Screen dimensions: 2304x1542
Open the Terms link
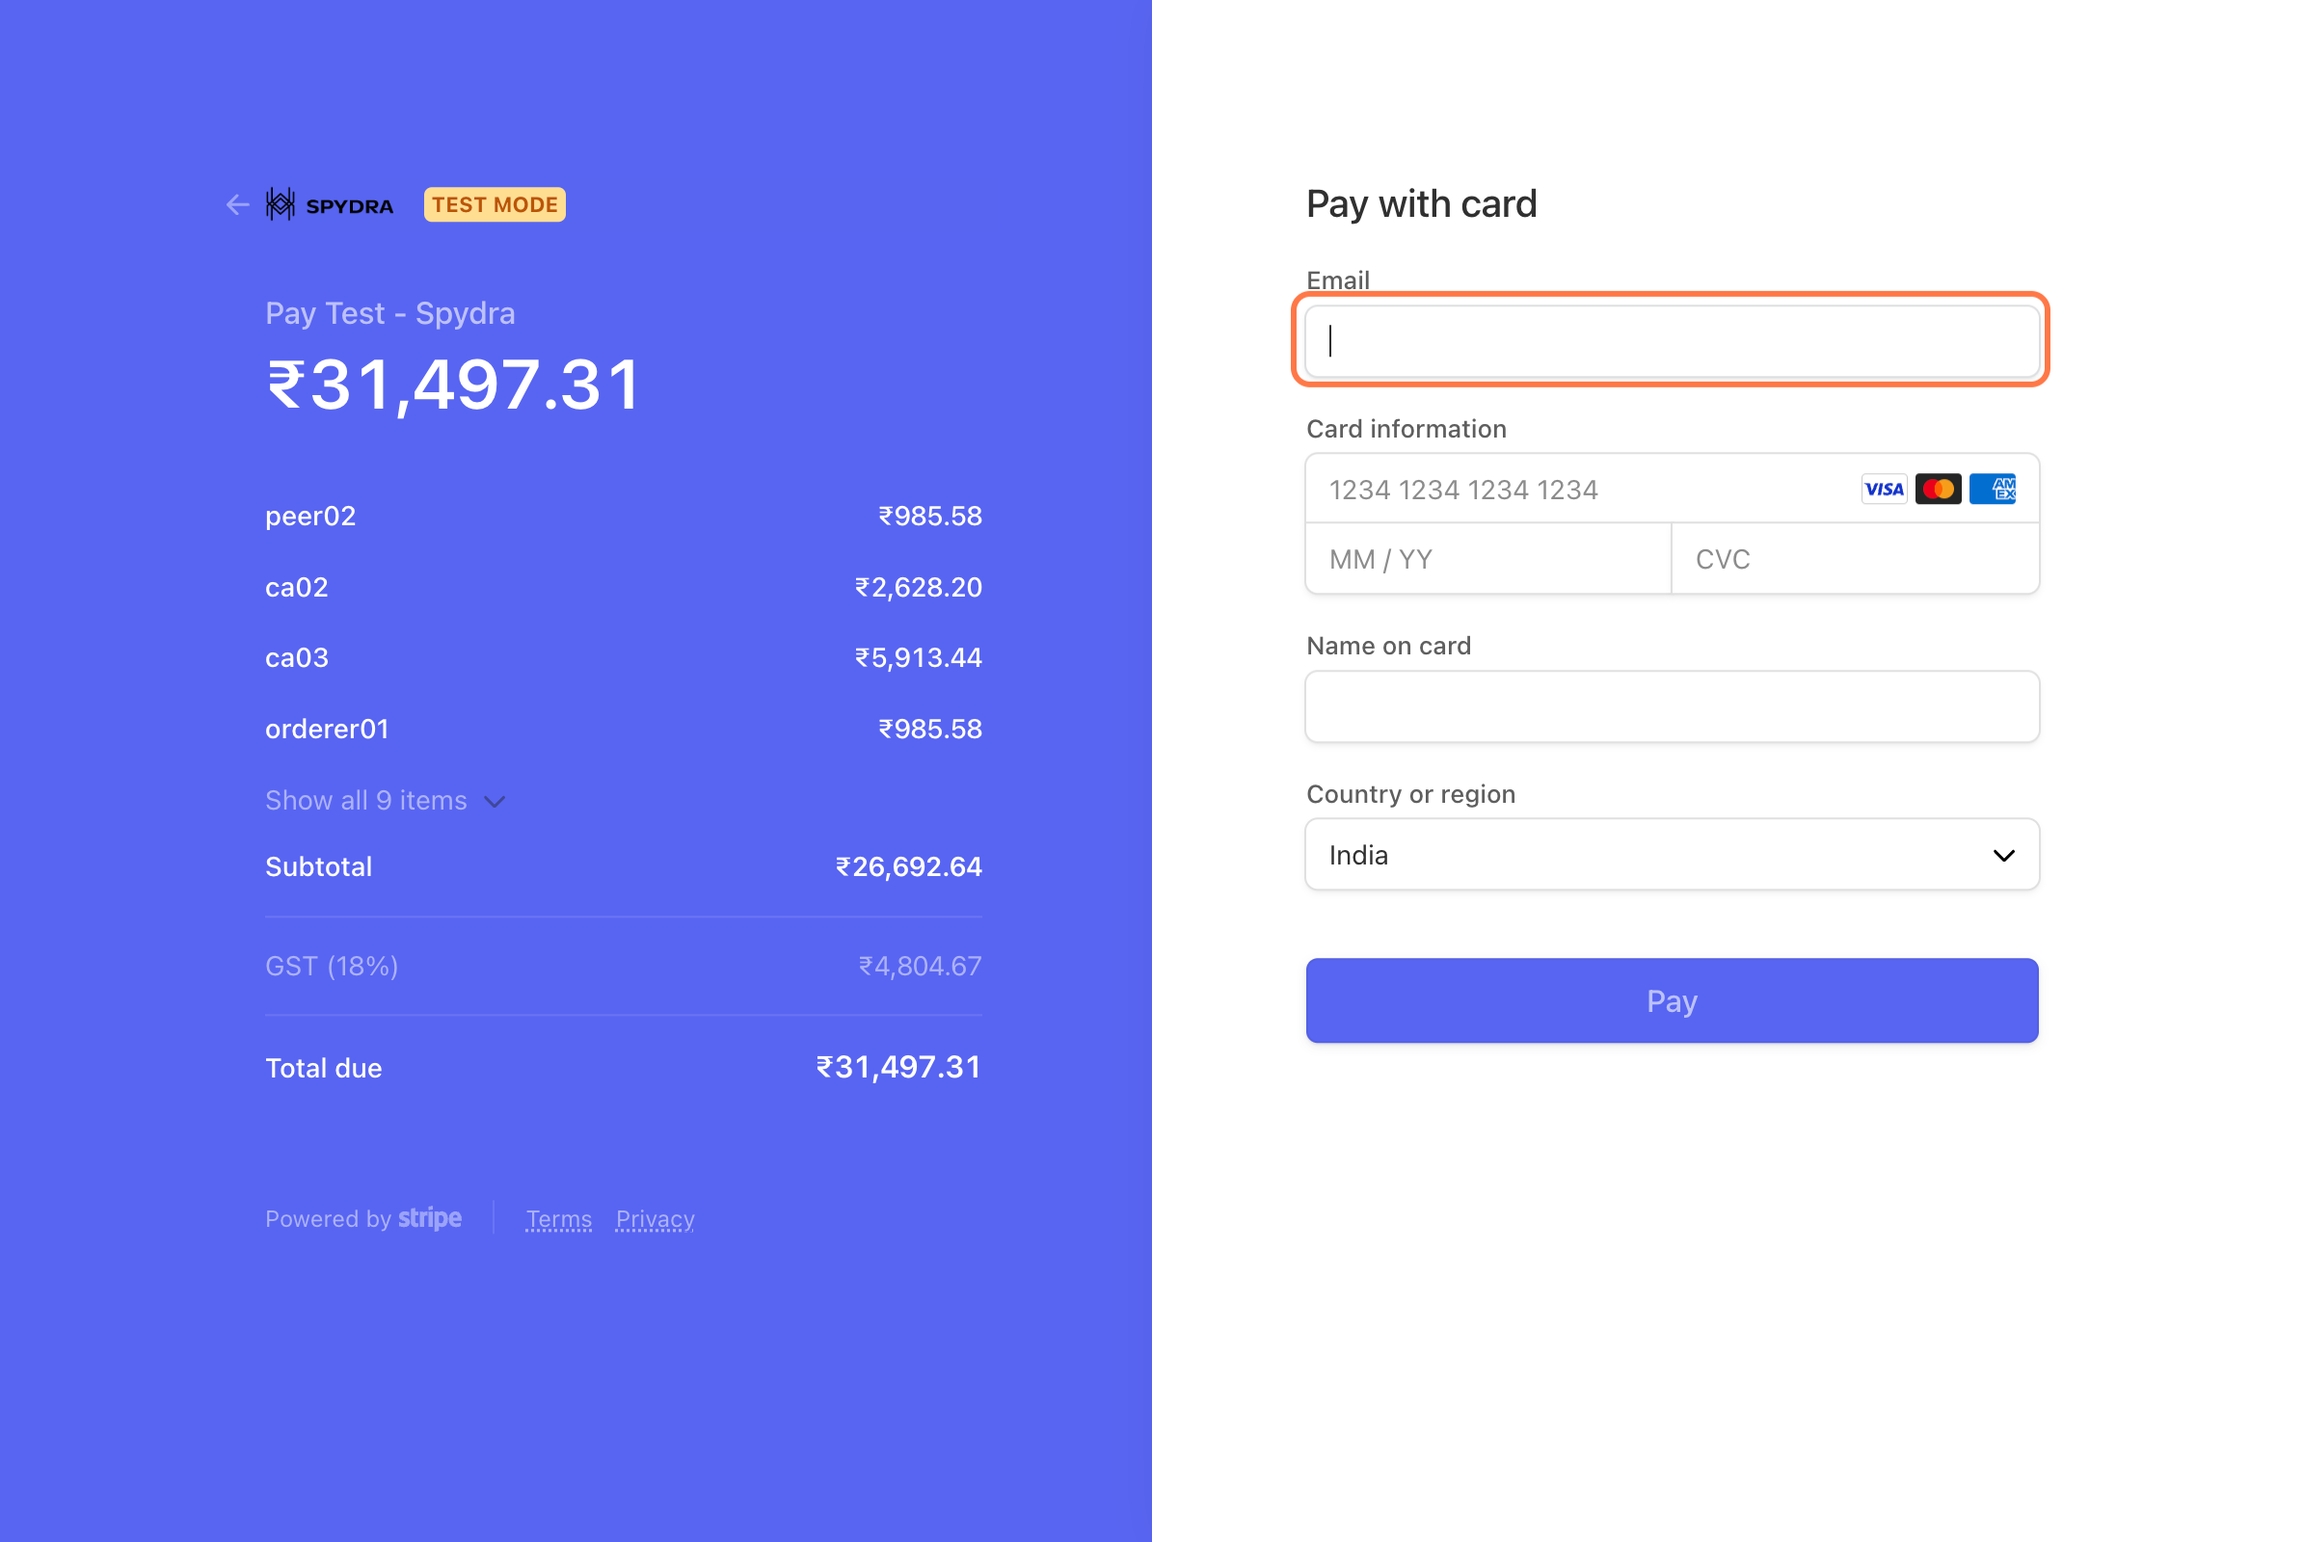pyautogui.click(x=558, y=1219)
